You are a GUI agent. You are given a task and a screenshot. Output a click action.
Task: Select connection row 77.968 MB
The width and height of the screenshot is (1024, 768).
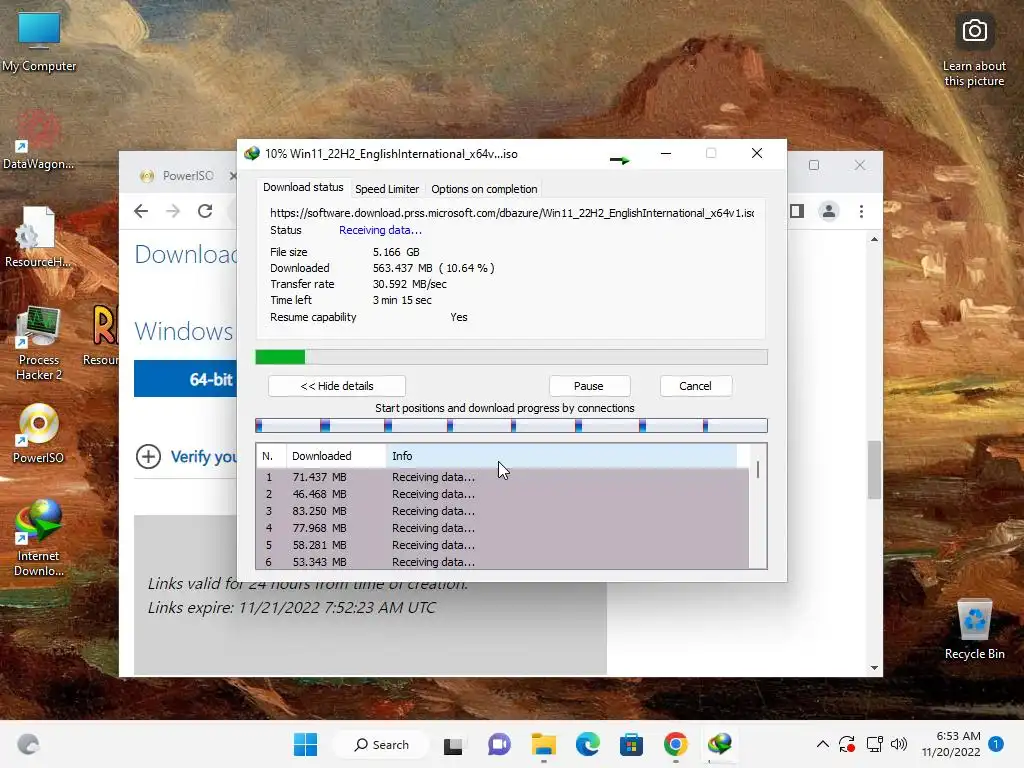503,528
